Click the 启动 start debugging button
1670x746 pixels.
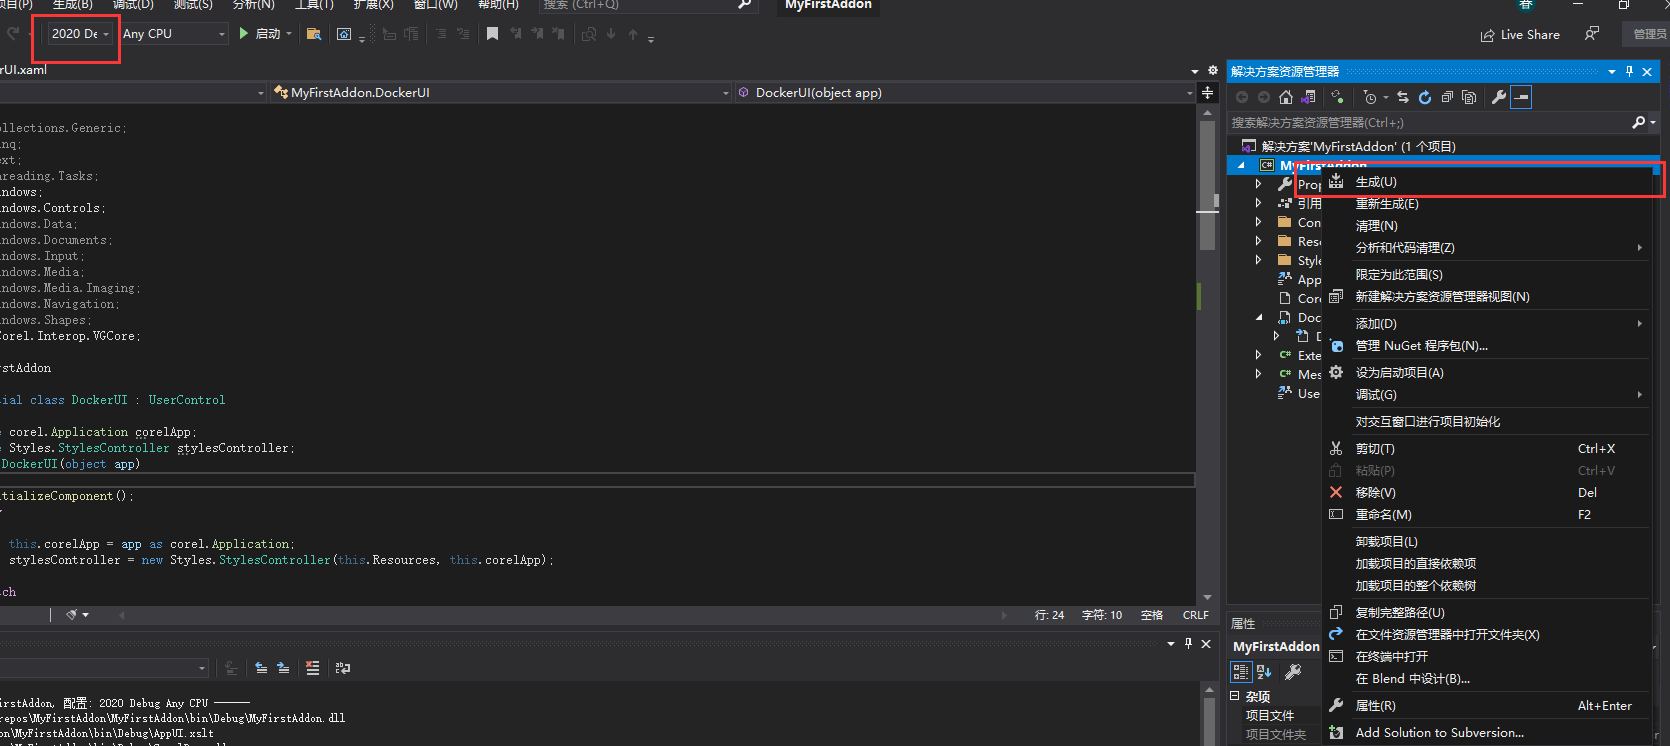(260, 34)
